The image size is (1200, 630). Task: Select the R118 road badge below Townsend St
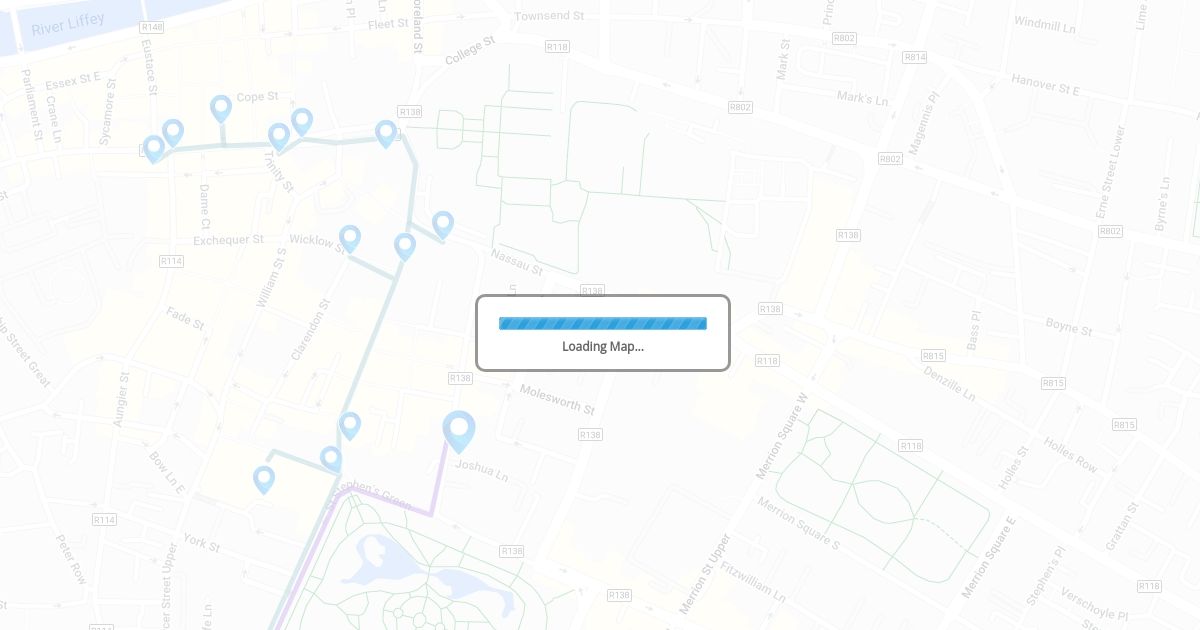pyautogui.click(x=557, y=47)
